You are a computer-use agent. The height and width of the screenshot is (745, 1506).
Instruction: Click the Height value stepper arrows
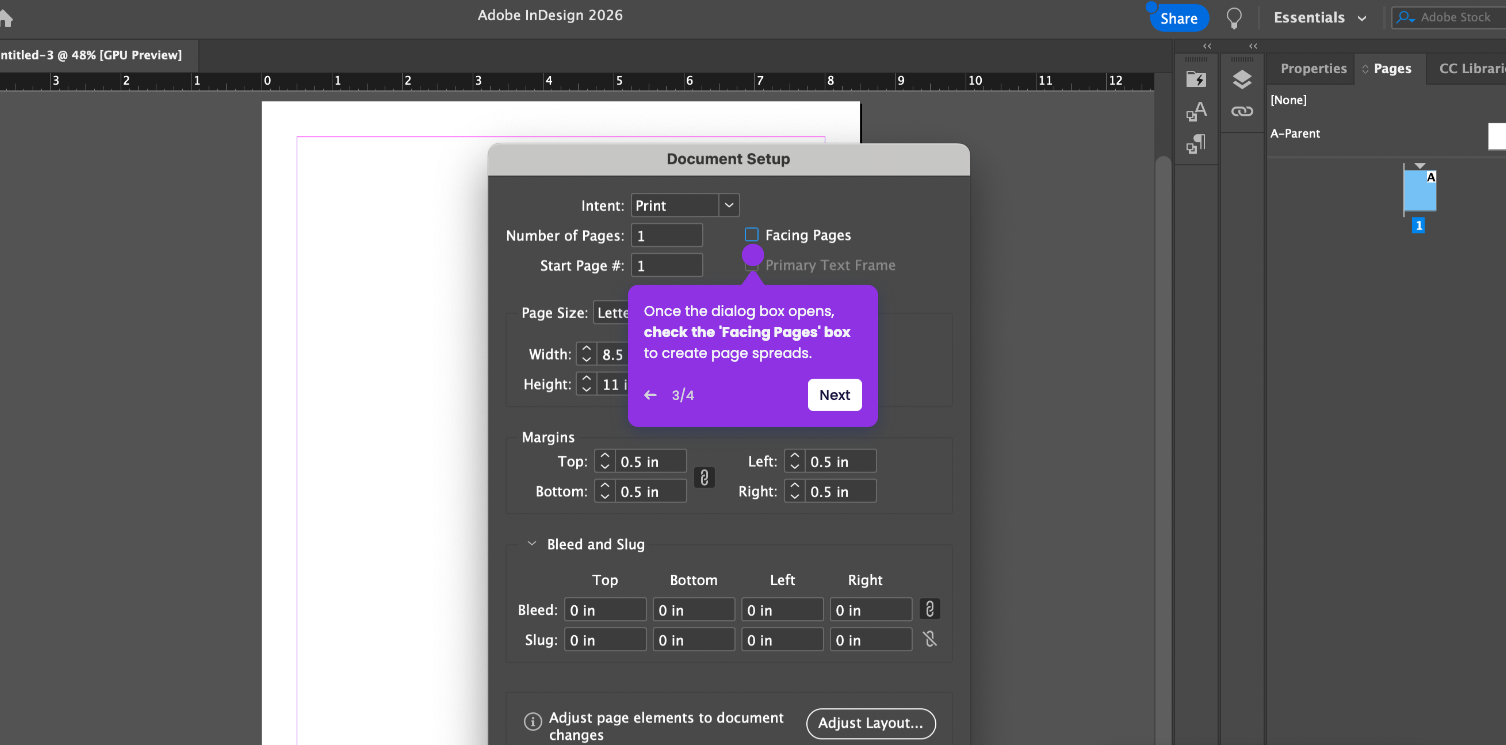point(587,384)
